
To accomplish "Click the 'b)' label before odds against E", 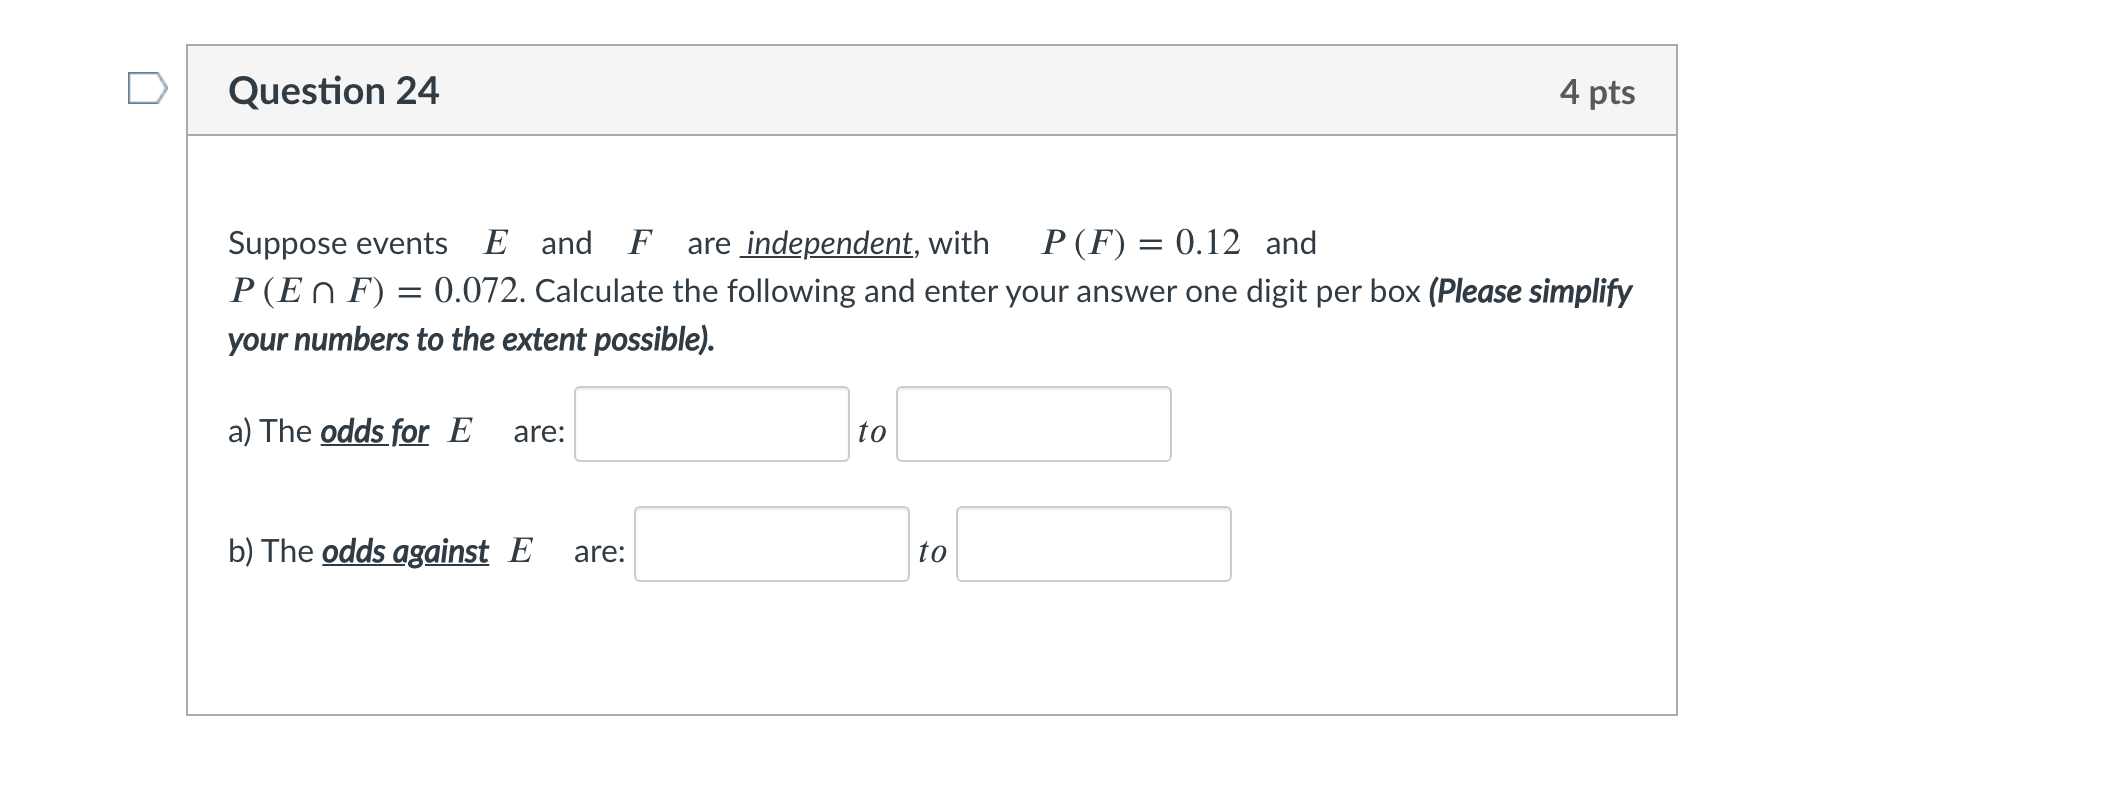I will (x=242, y=551).
